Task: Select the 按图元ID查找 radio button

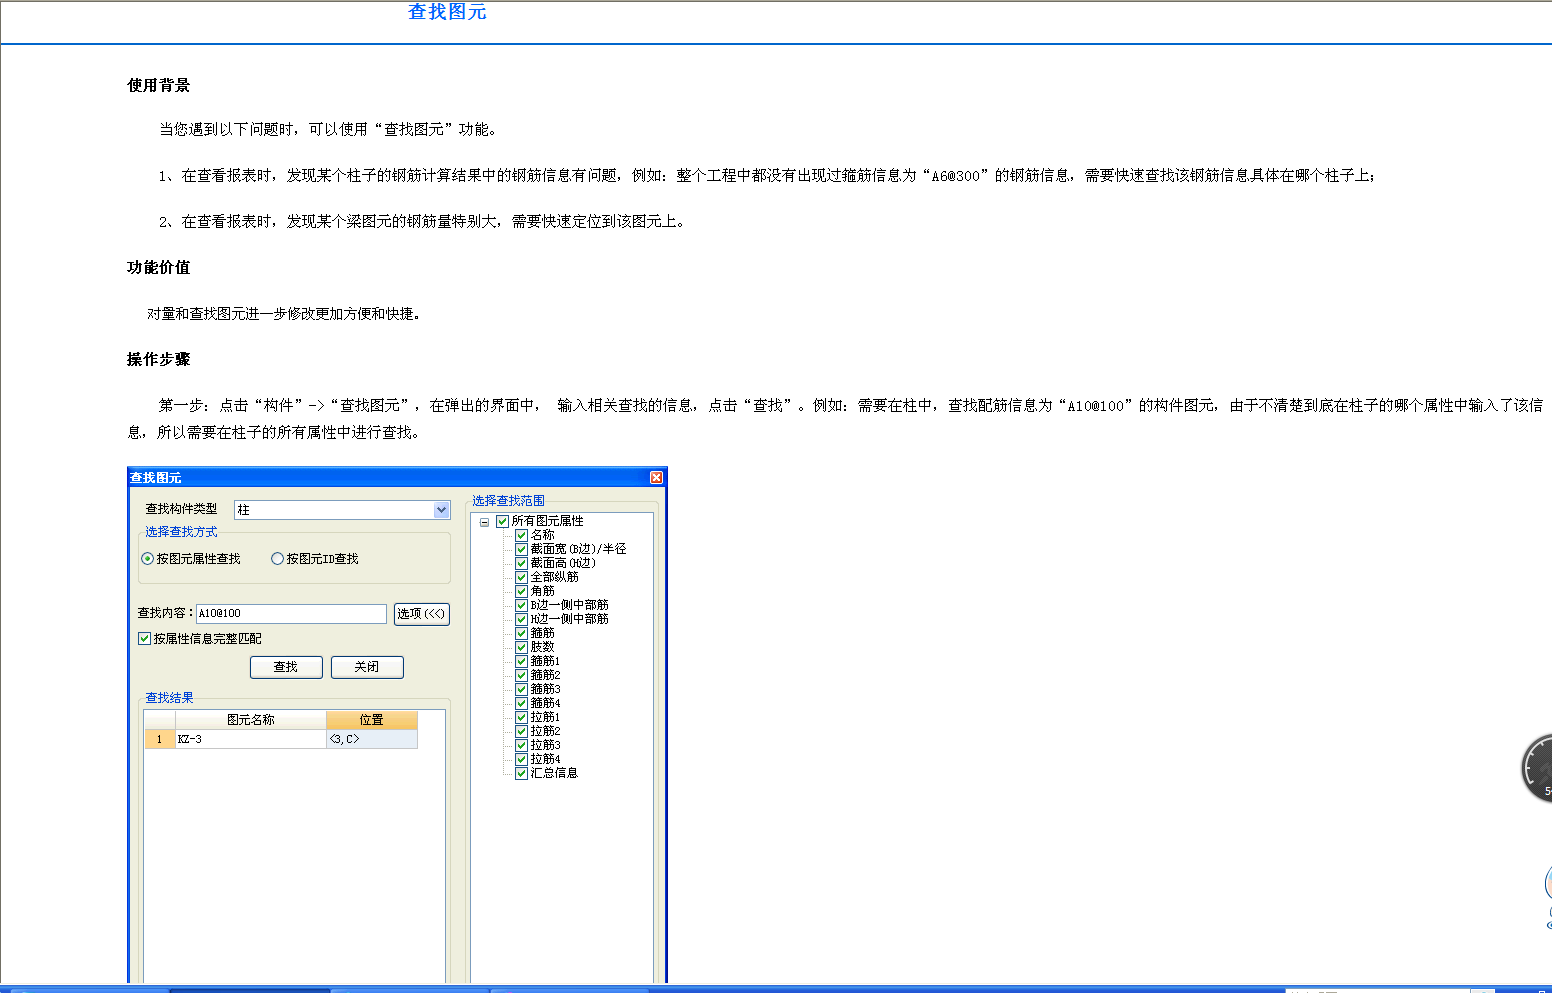Action: click(278, 559)
